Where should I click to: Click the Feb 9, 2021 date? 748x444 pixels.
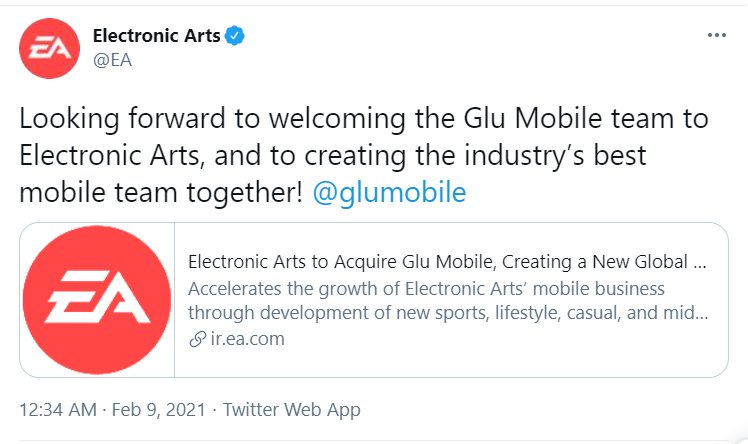click(x=158, y=410)
